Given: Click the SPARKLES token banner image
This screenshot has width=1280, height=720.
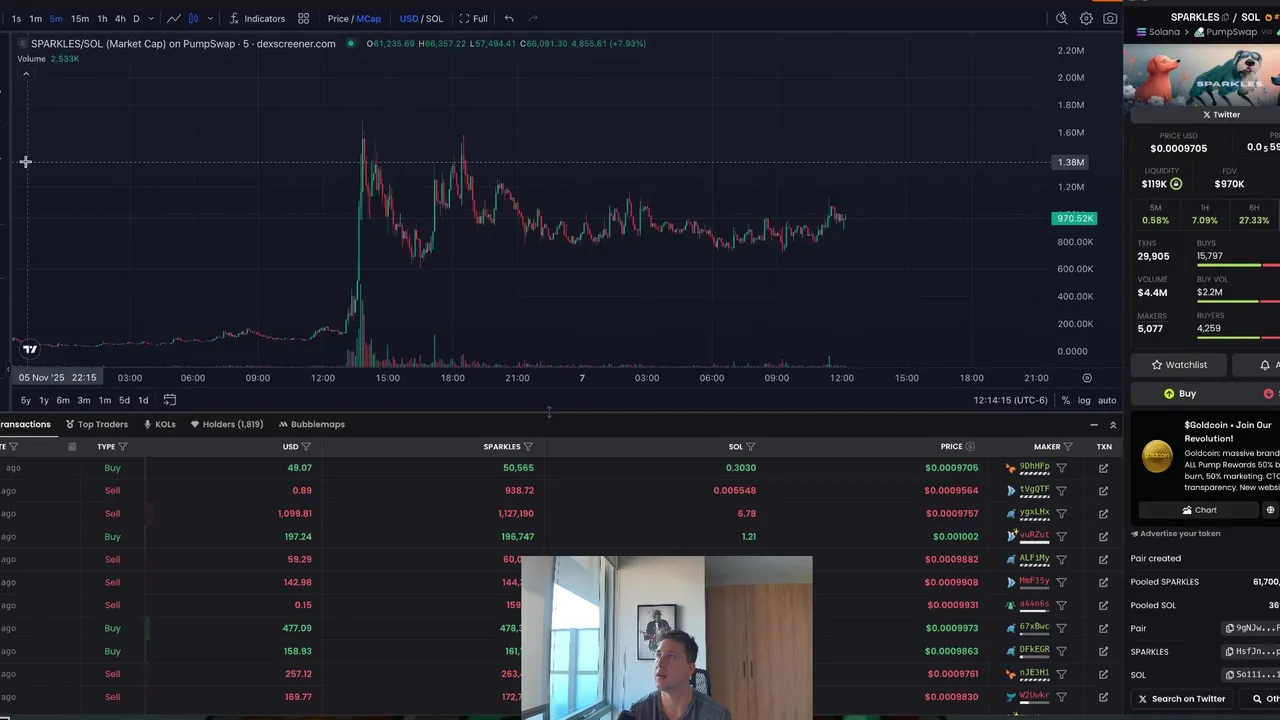Looking at the screenshot, I should [x=1202, y=75].
